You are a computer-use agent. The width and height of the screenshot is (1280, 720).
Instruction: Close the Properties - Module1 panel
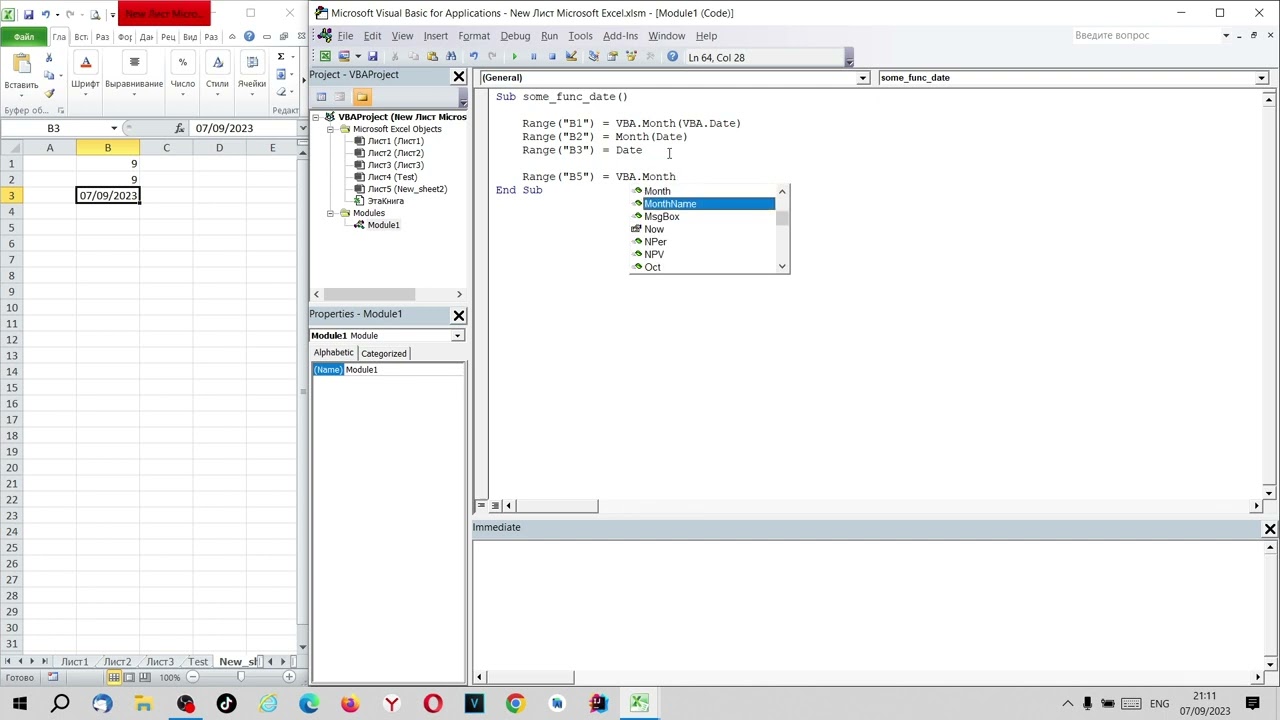(459, 315)
